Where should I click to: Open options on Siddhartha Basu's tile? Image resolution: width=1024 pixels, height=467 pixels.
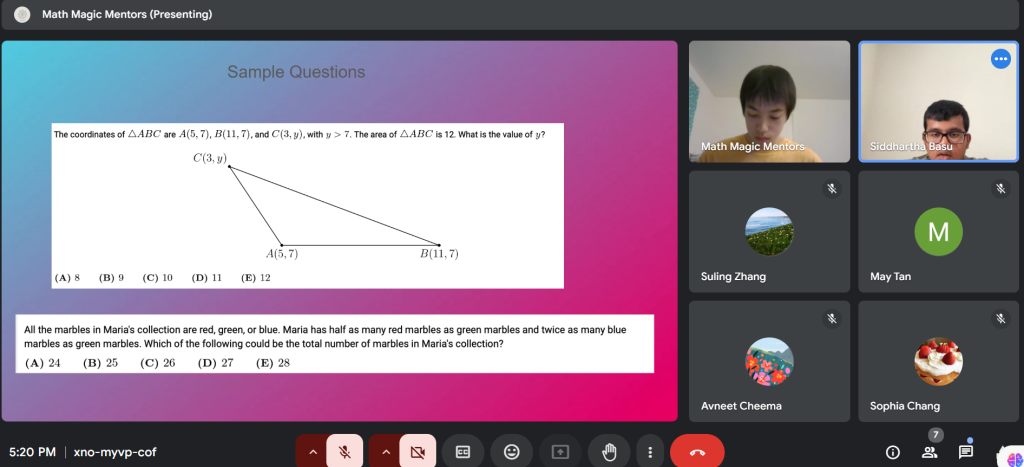click(x=1000, y=59)
